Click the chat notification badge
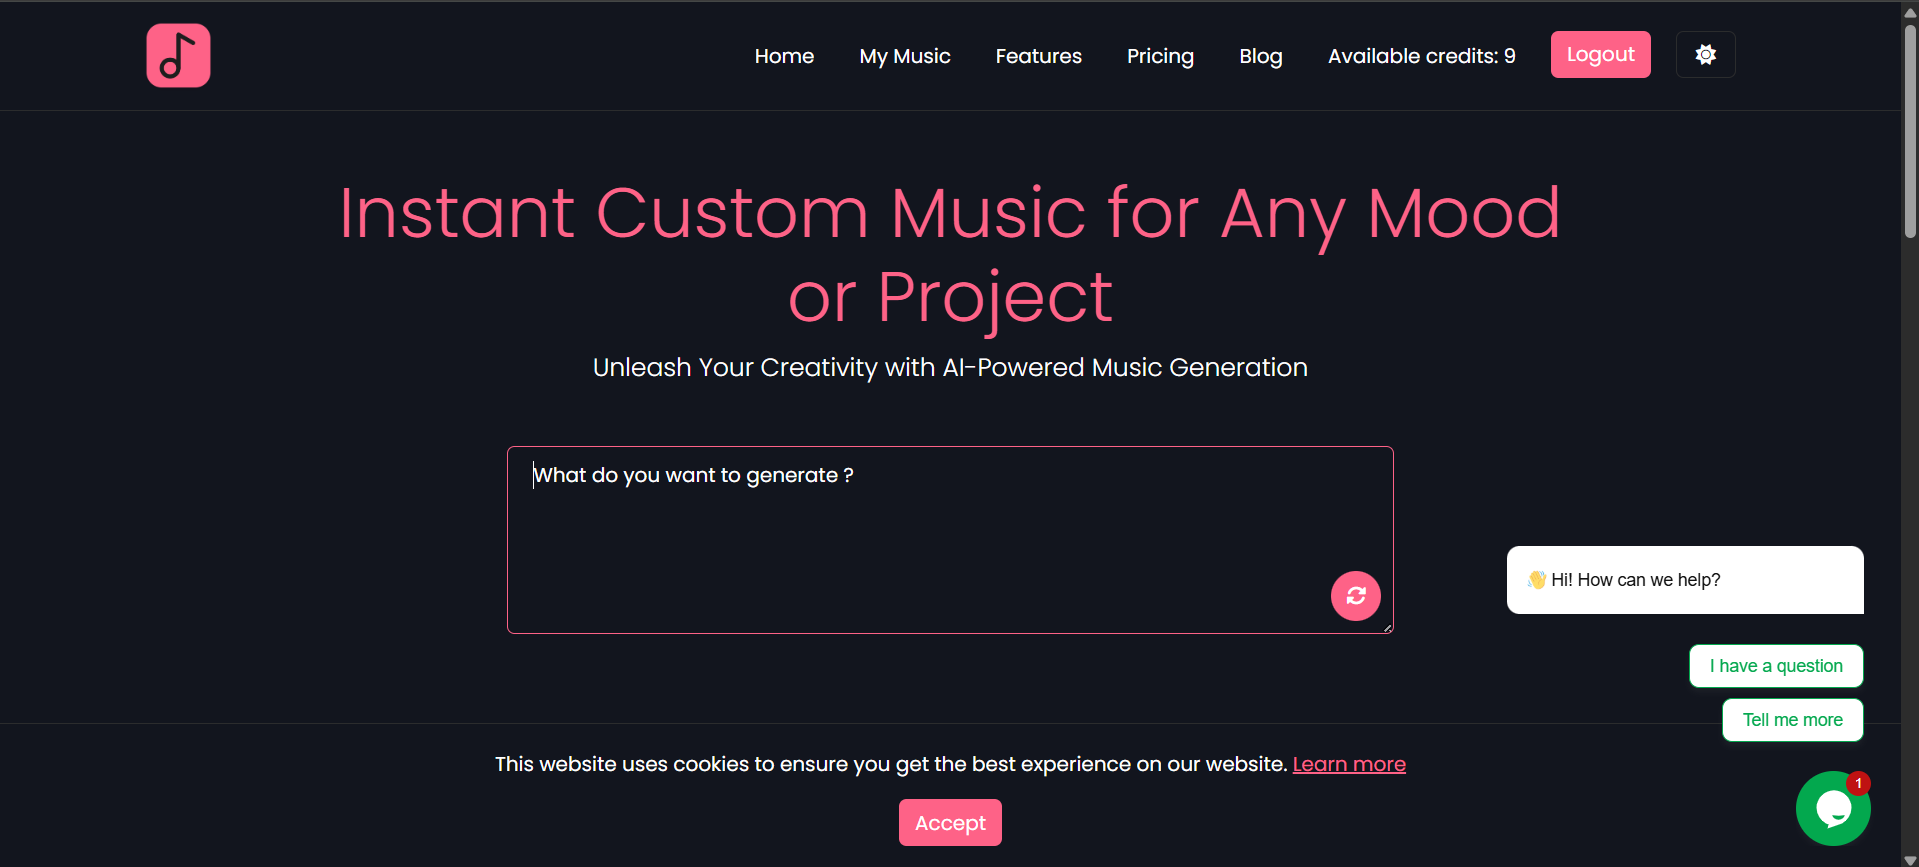This screenshot has height=867, width=1919. pyautogui.click(x=1858, y=784)
